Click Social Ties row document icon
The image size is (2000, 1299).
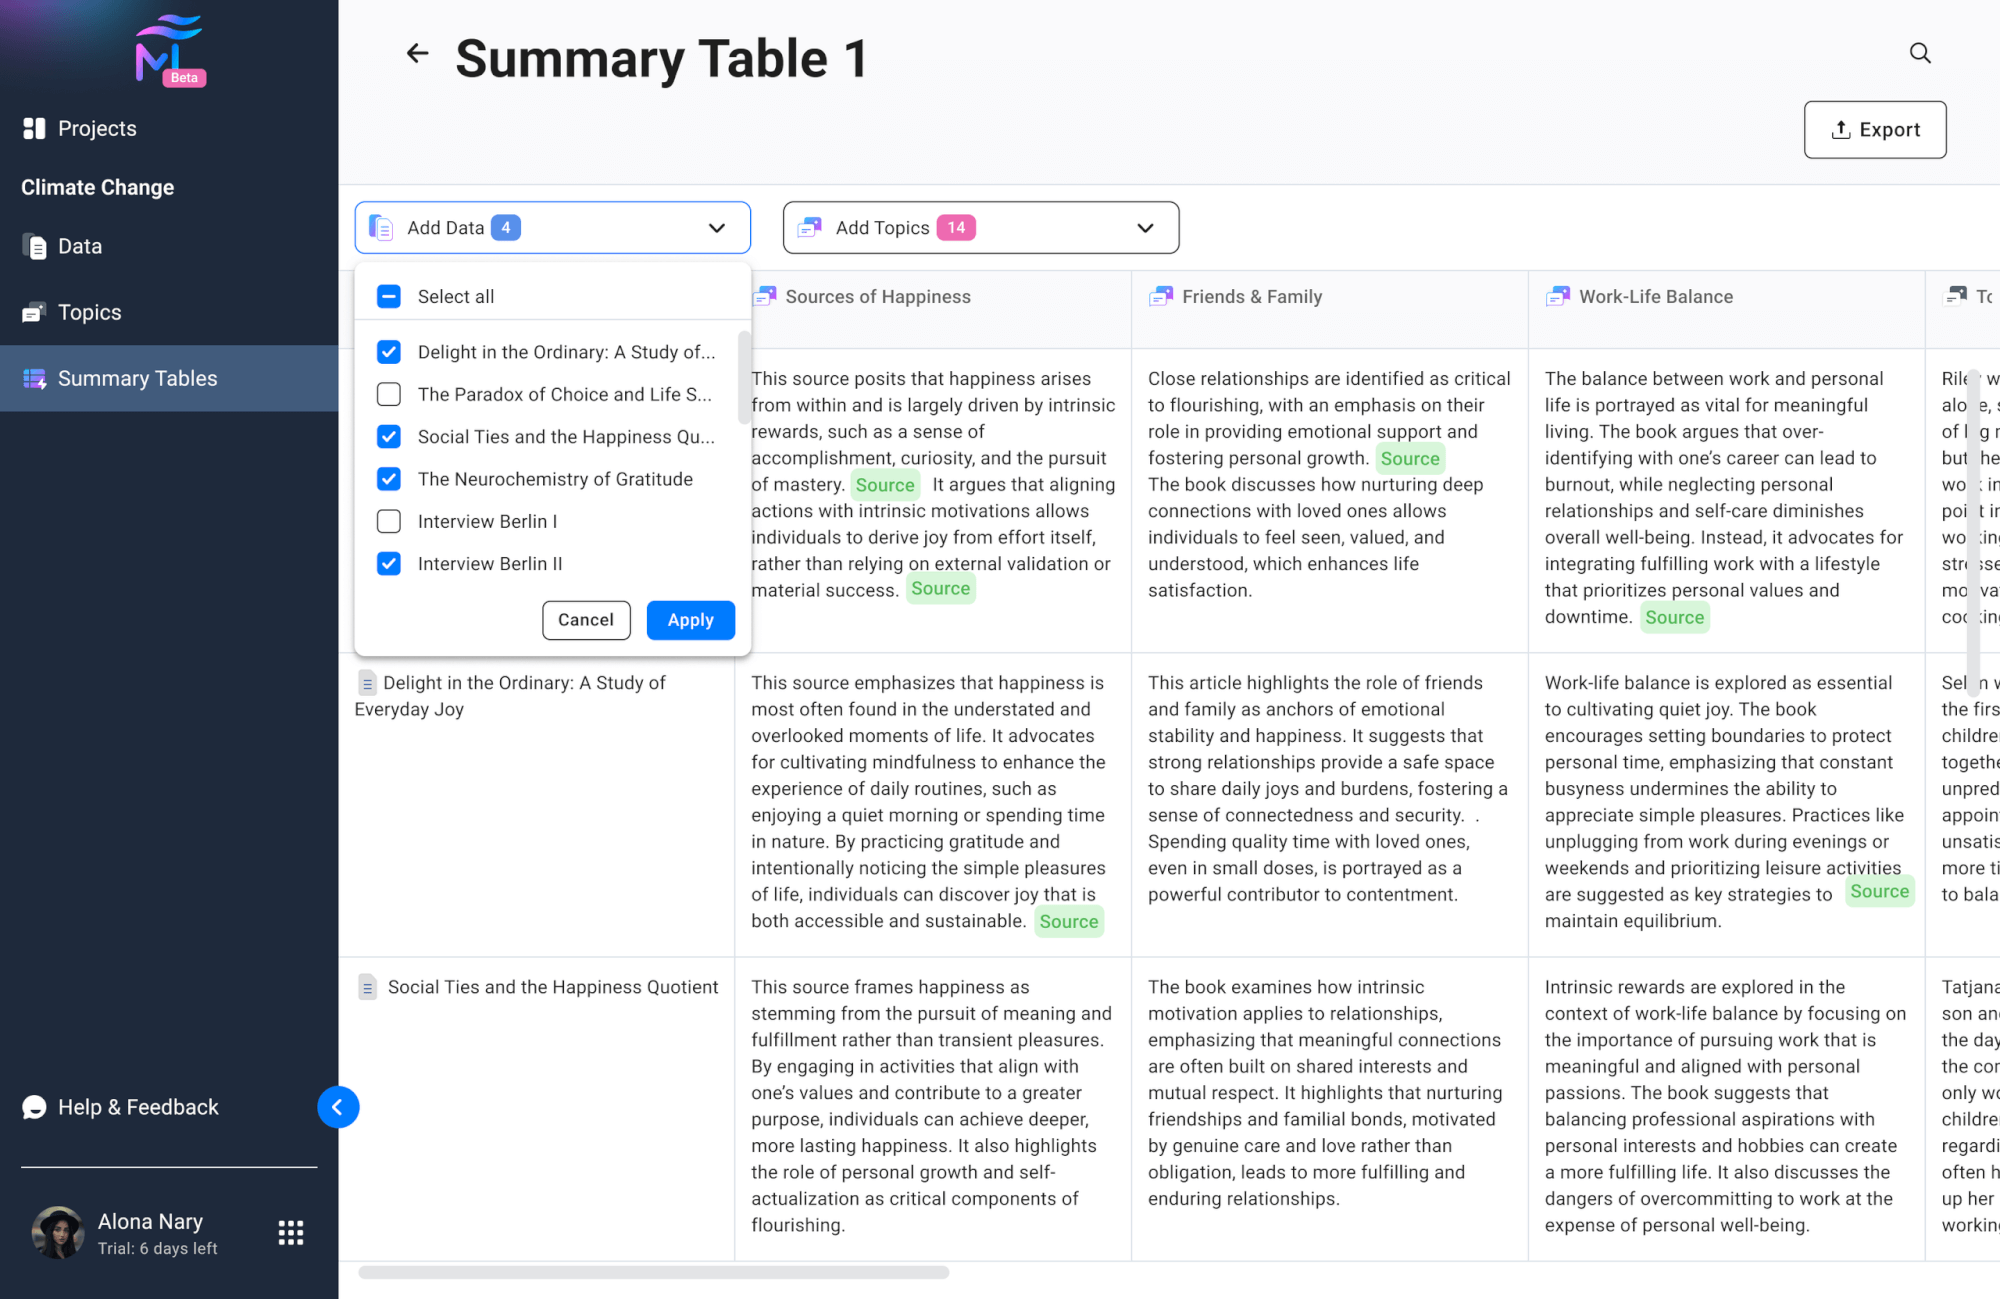(367, 987)
